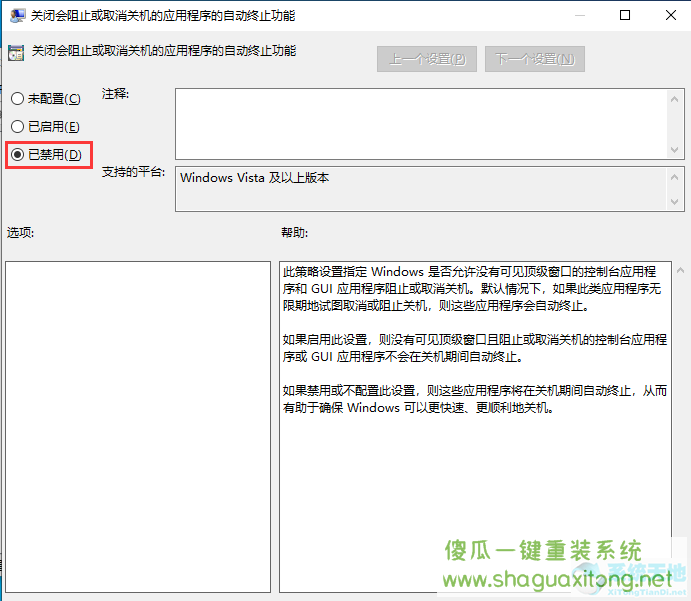Image resolution: width=691 pixels, height=601 pixels.
Task: Click the 选项 label
Action: click(x=20, y=232)
